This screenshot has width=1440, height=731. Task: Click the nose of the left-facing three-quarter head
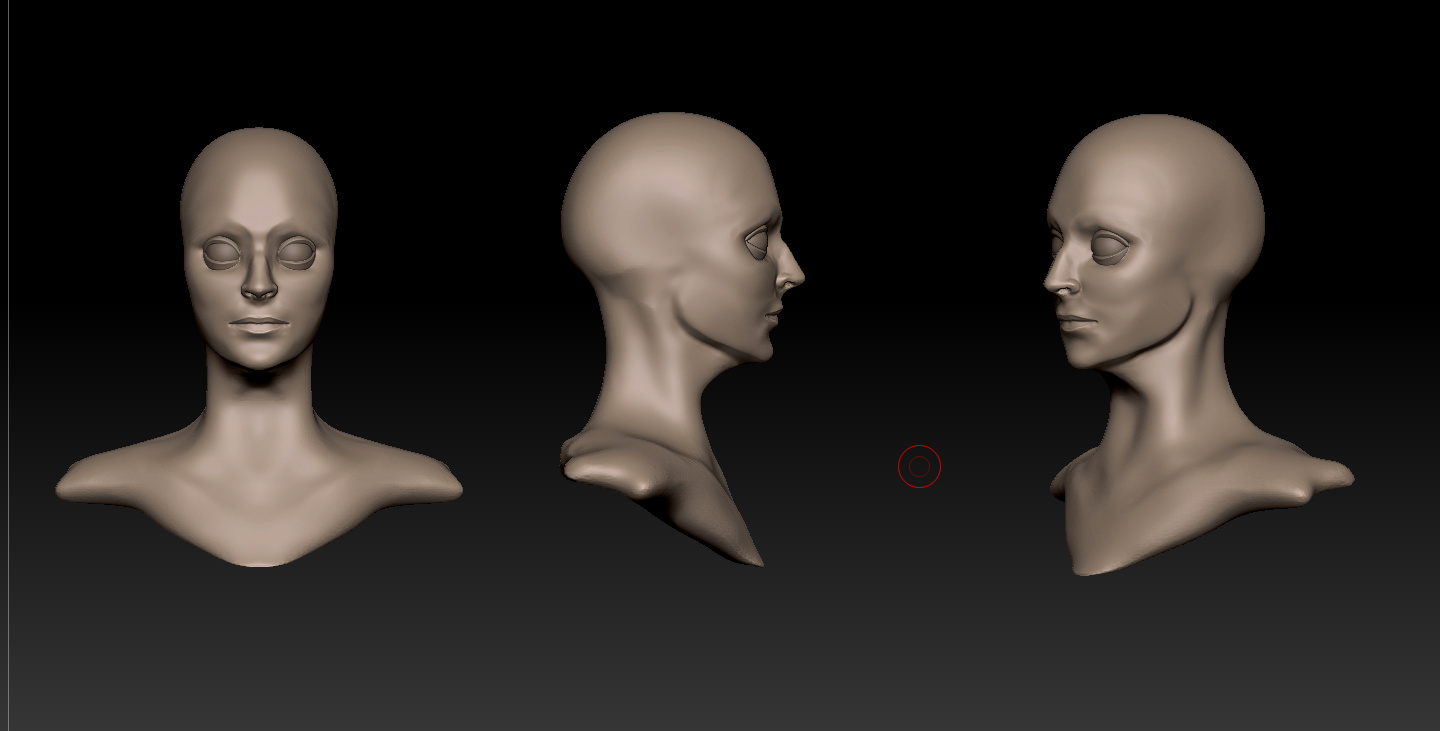click(1058, 280)
